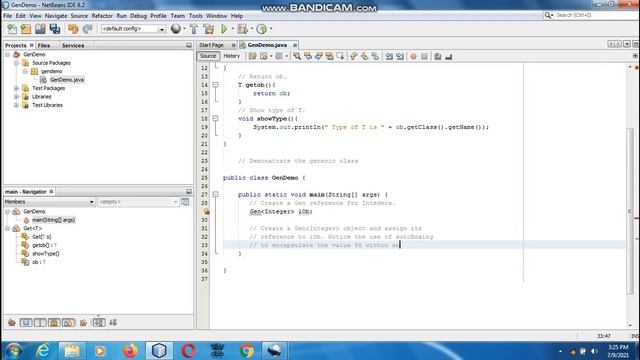Minimize the Projects panel with its corner button

pyautogui.click(x=189, y=45)
